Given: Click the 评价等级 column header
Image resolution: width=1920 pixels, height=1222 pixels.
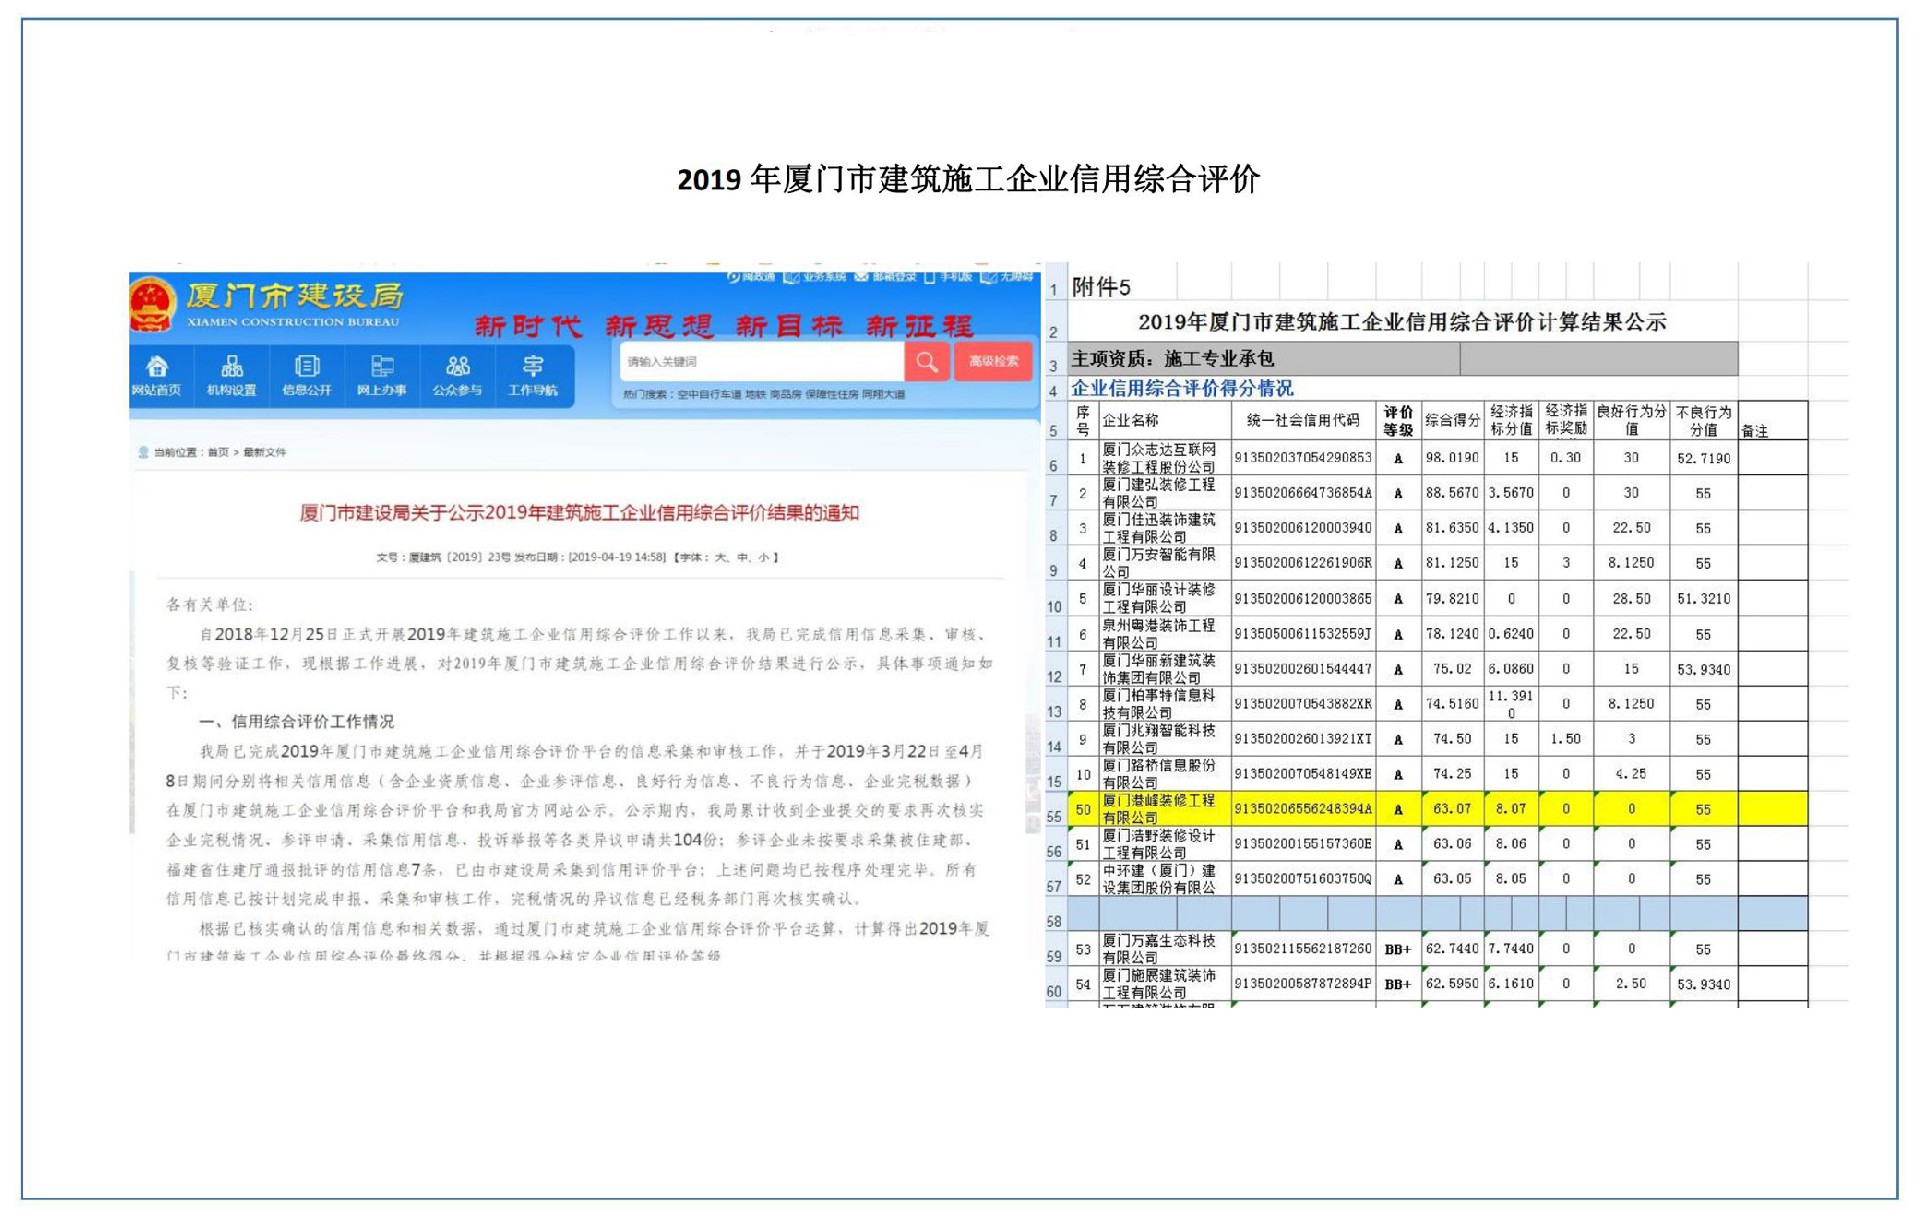Looking at the screenshot, I should [1398, 421].
